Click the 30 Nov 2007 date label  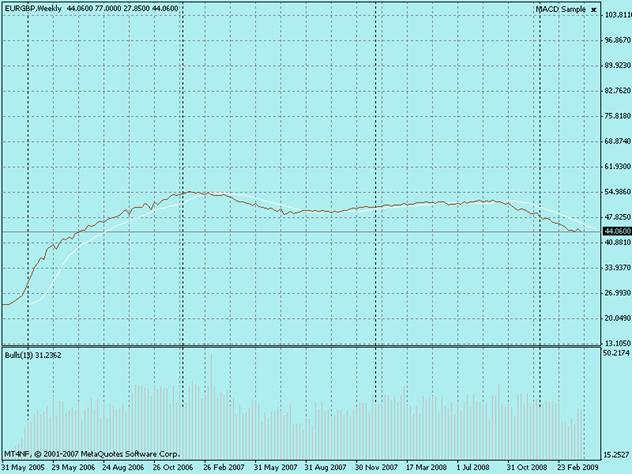[378, 467]
